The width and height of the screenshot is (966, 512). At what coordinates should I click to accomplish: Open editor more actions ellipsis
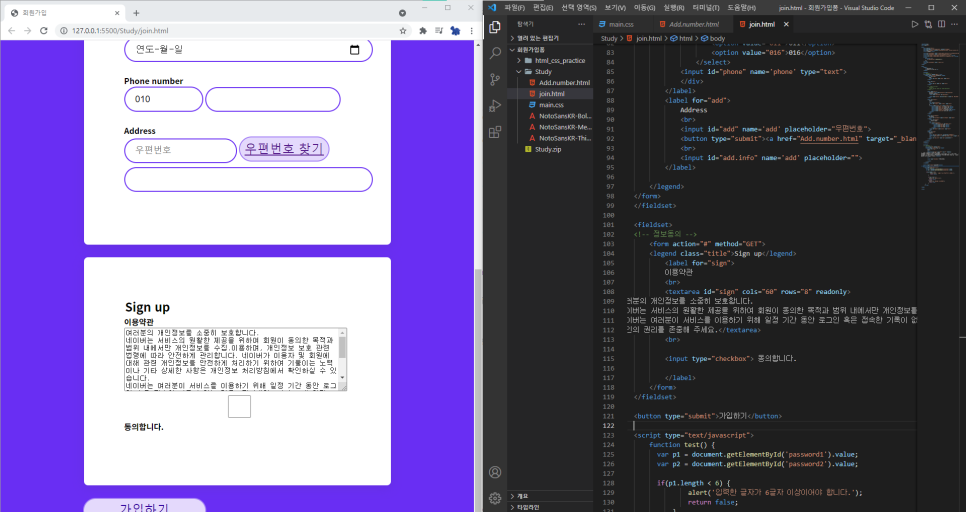tap(955, 24)
